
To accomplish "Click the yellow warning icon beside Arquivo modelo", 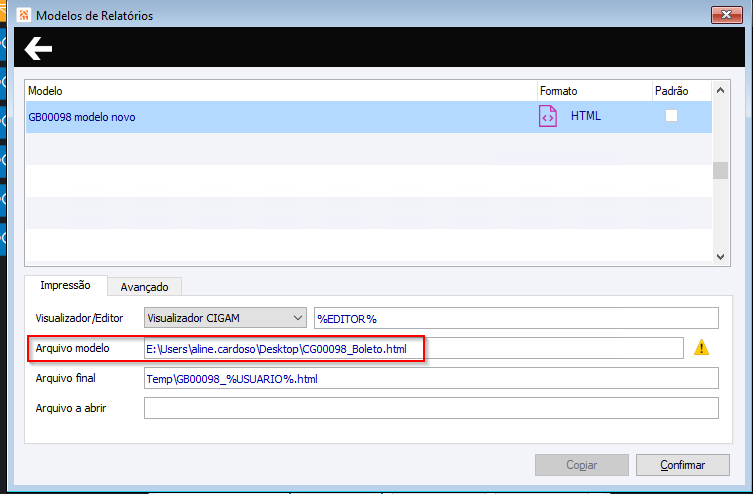I will 701,347.
